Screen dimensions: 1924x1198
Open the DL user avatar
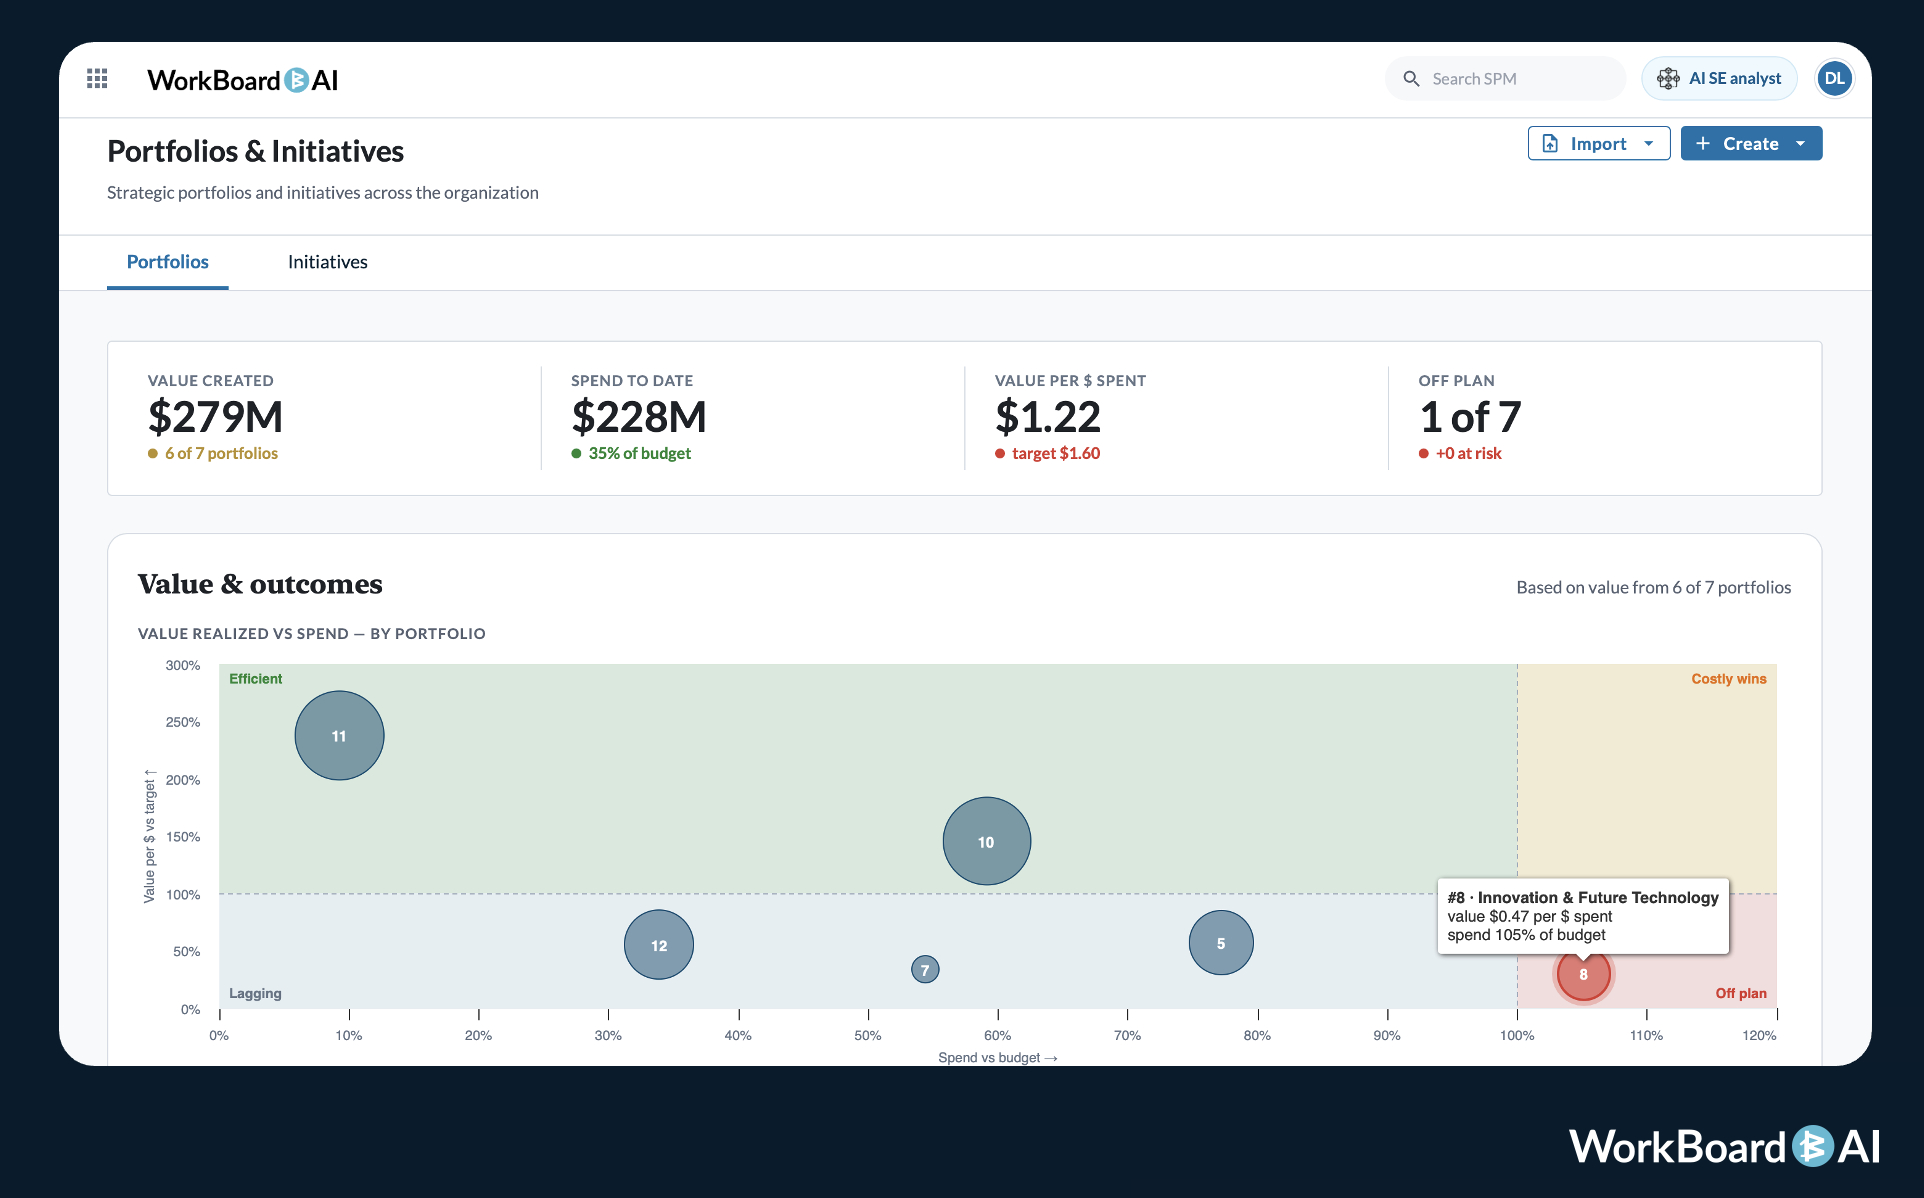(1834, 79)
